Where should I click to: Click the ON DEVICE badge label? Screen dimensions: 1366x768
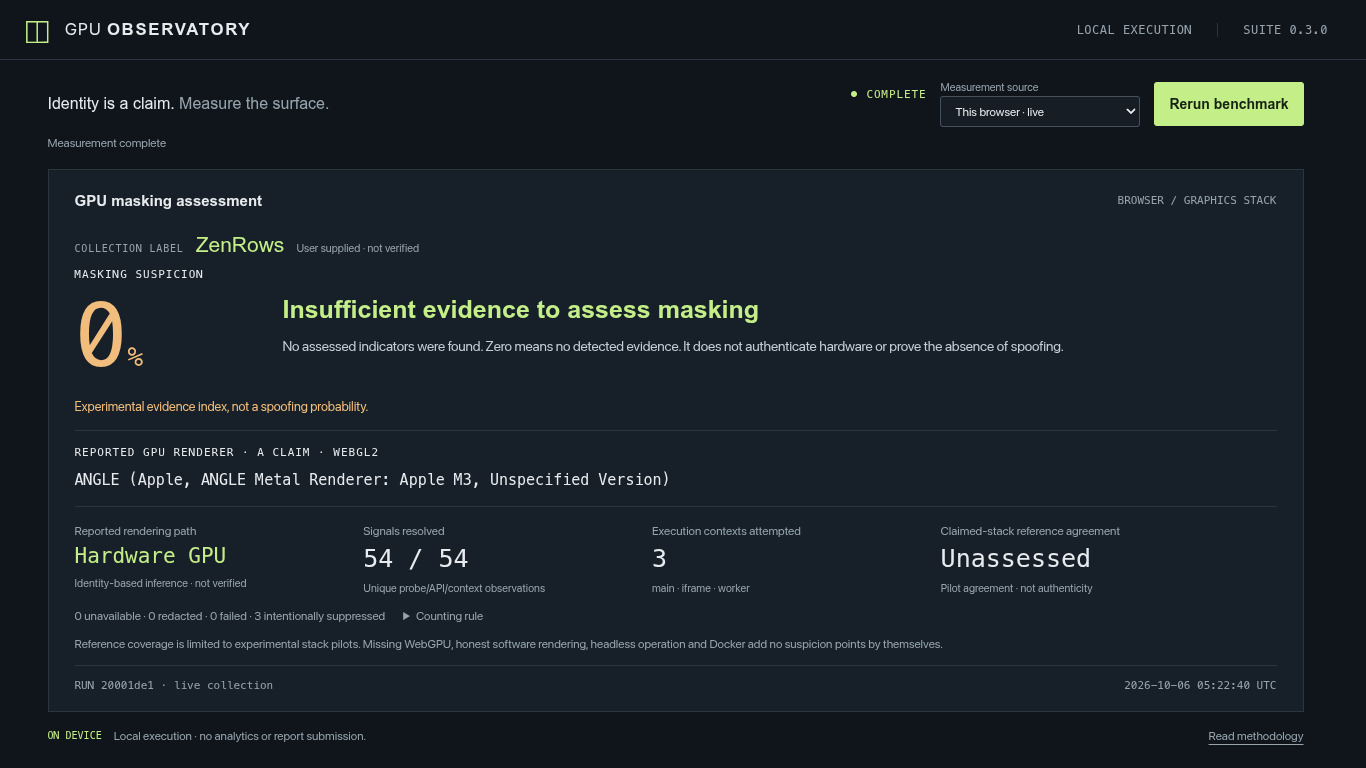tap(75, 736)
